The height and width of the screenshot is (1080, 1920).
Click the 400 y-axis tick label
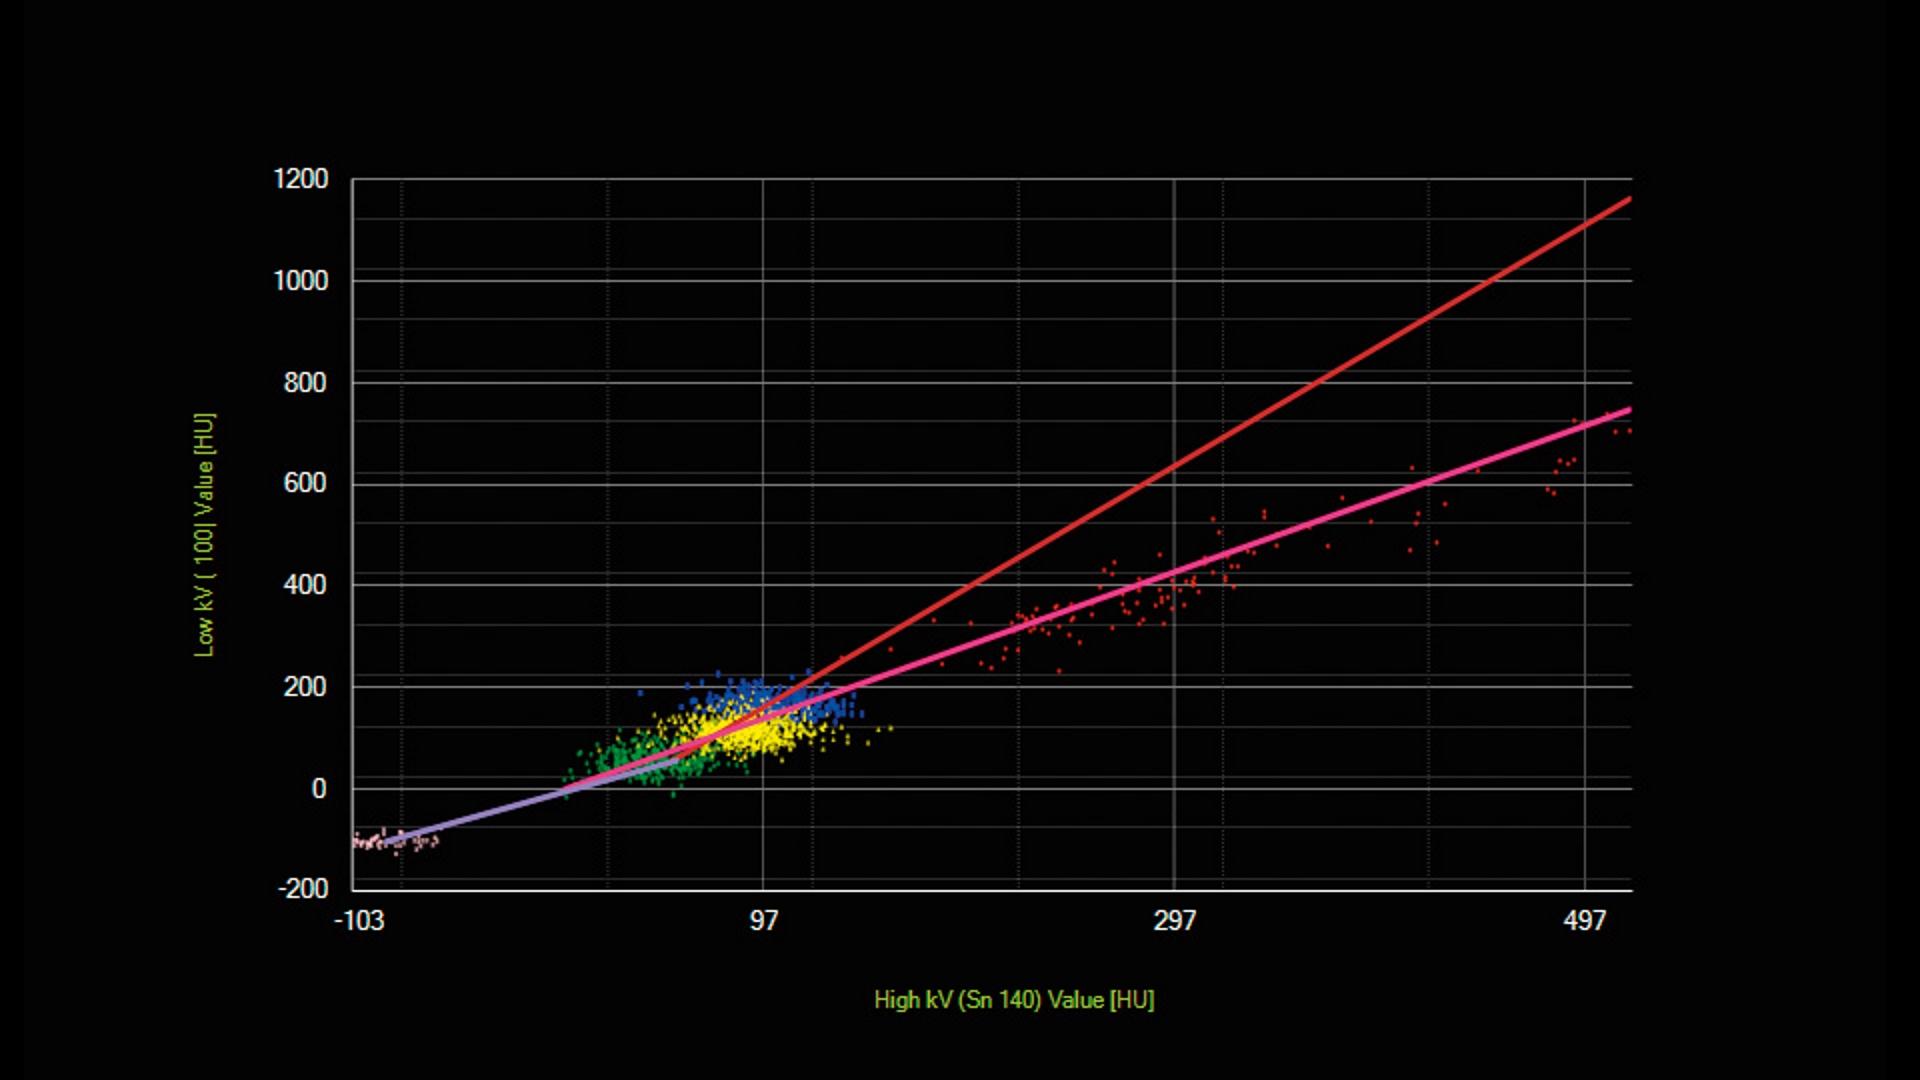(305, 585)
